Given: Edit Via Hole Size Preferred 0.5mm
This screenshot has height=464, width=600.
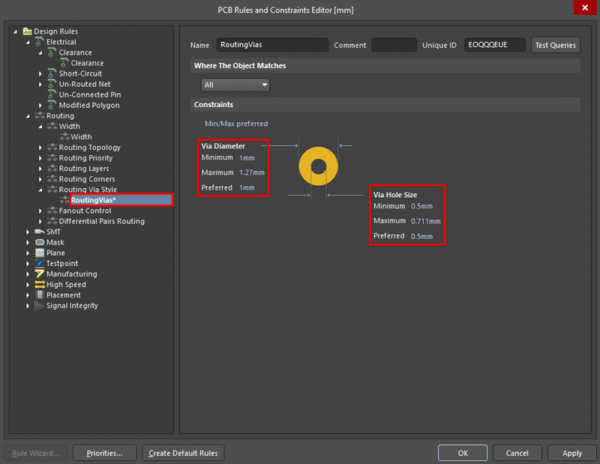Looking at the screenshot, I should (422, 236).
